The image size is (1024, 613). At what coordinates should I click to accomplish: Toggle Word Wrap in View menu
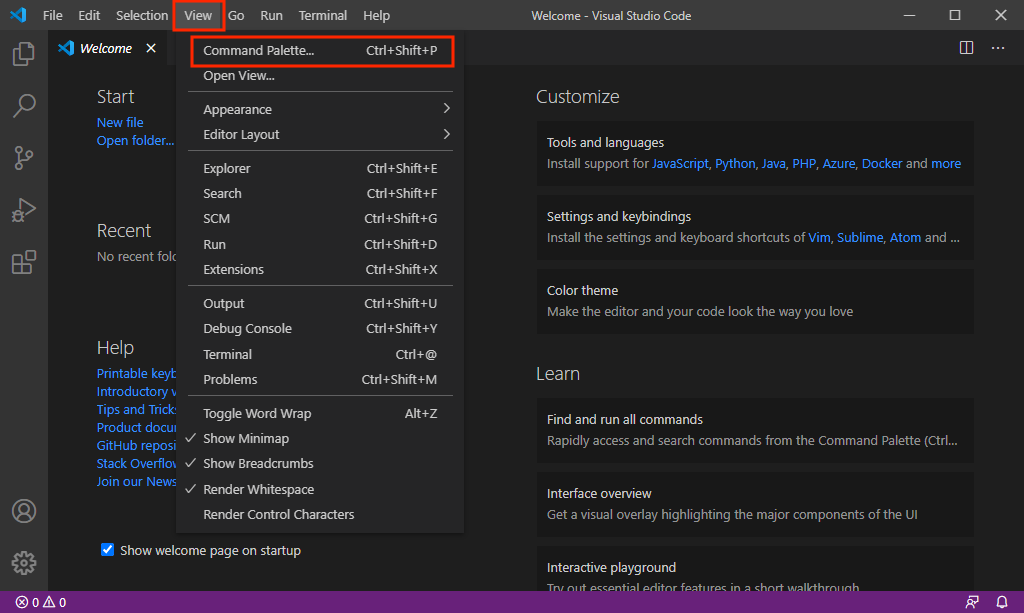[x=320, y=413]
